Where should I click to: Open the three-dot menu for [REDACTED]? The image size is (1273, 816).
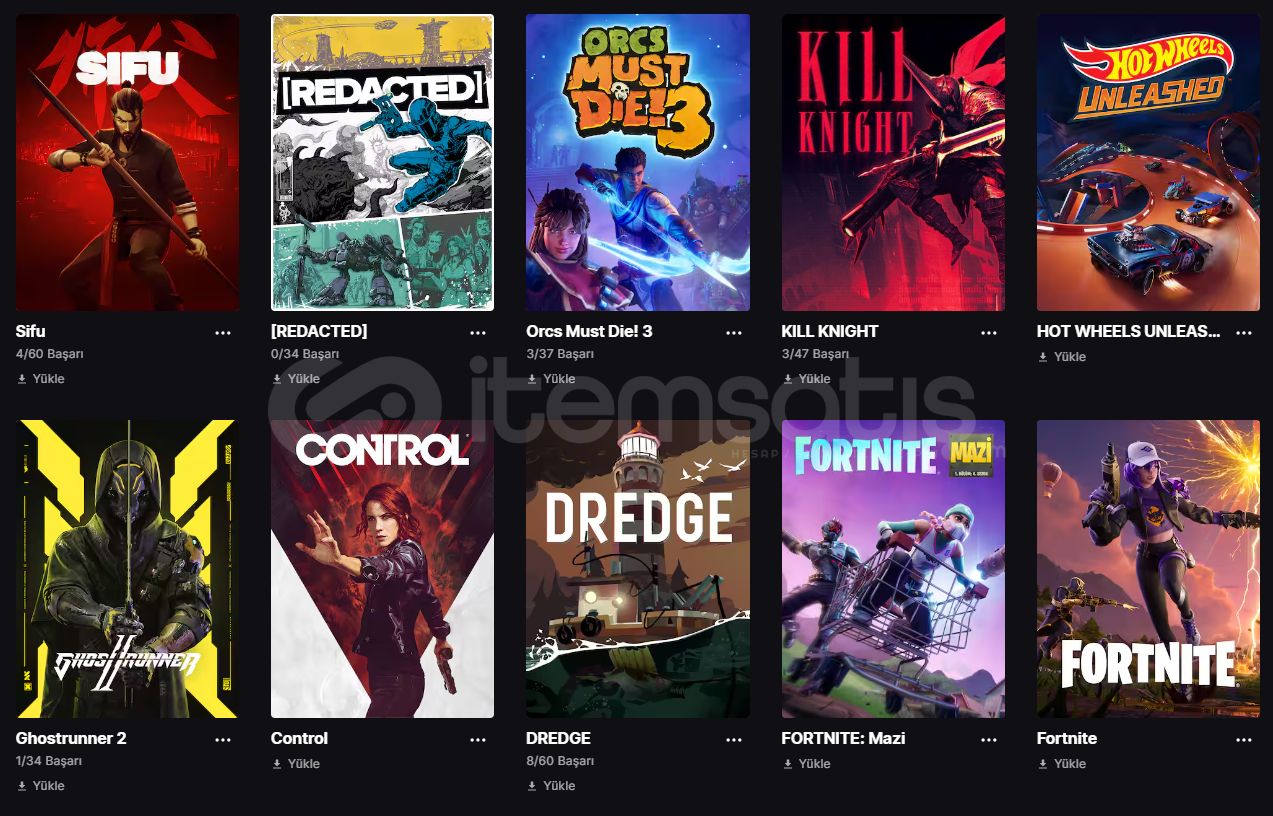[478, 333]
